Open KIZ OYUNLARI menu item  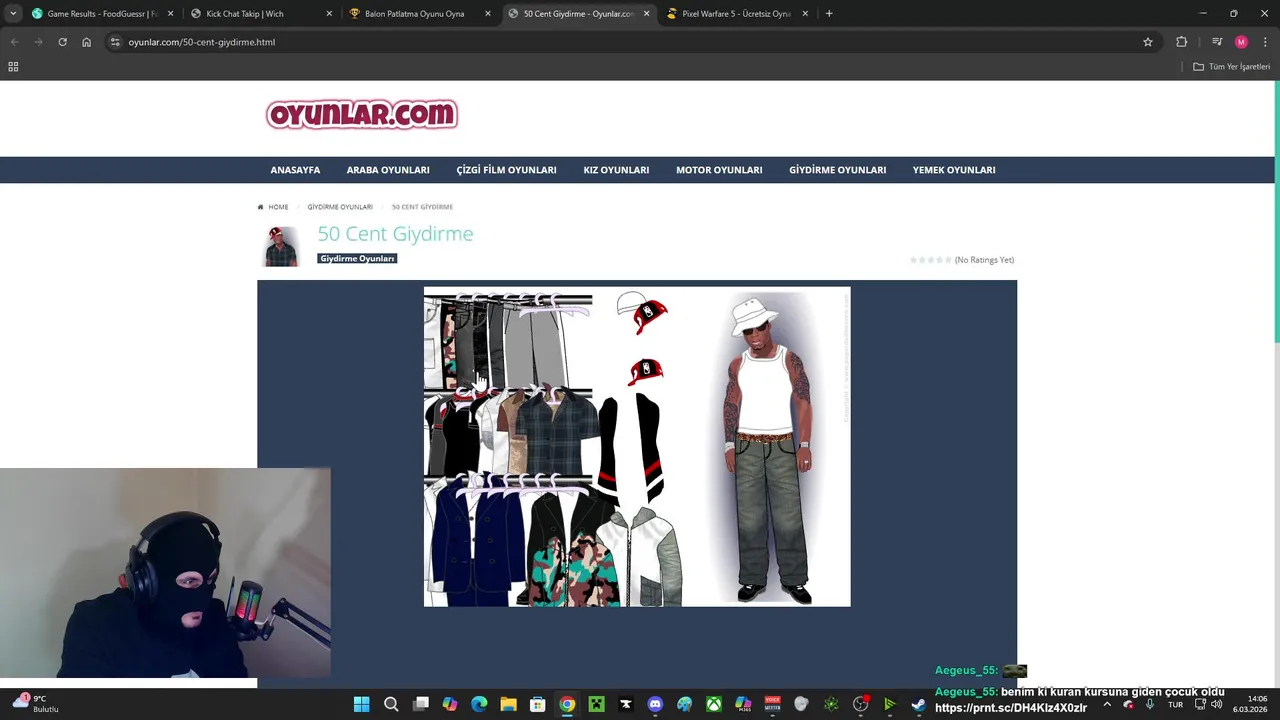click(616, 170)
